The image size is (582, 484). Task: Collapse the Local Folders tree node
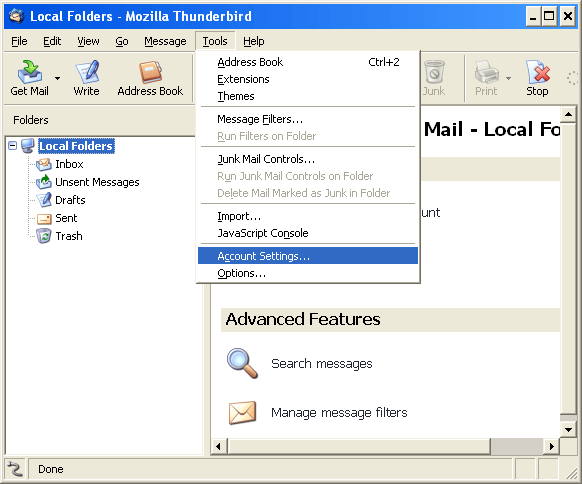[13, 145]
